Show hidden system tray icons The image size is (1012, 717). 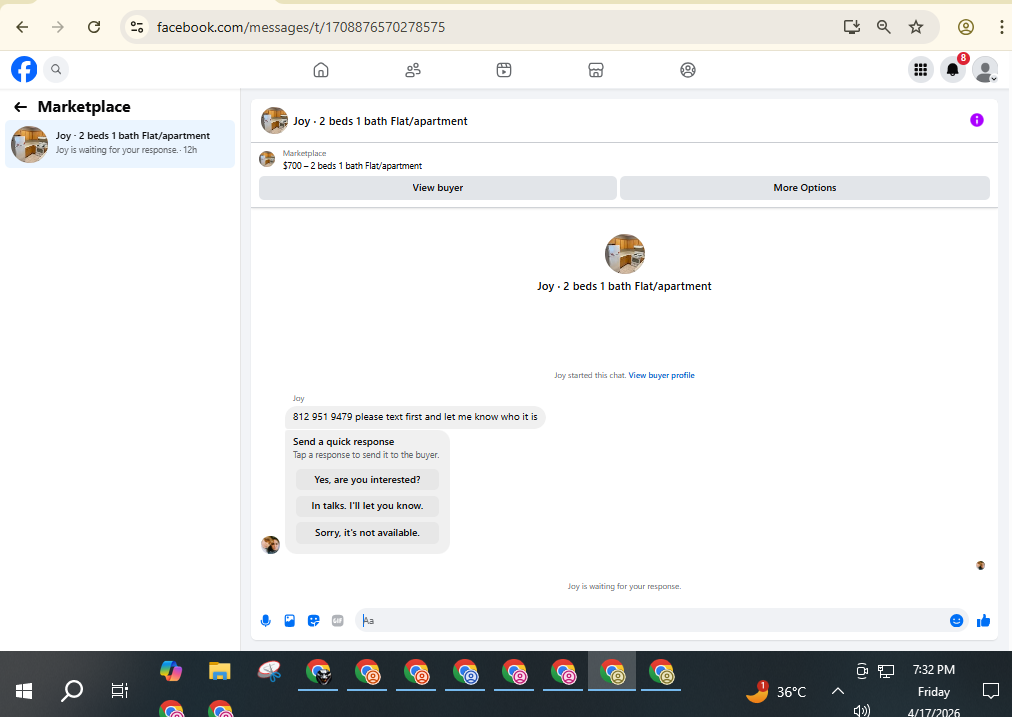click(838, 692)
